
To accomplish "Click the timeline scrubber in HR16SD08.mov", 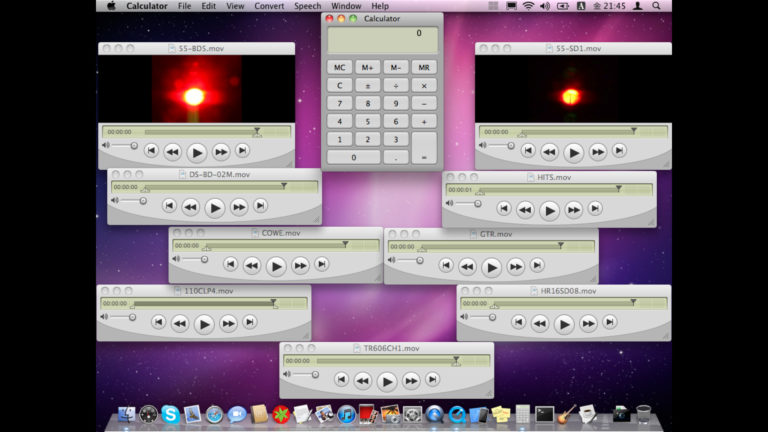I will [560, 303].
